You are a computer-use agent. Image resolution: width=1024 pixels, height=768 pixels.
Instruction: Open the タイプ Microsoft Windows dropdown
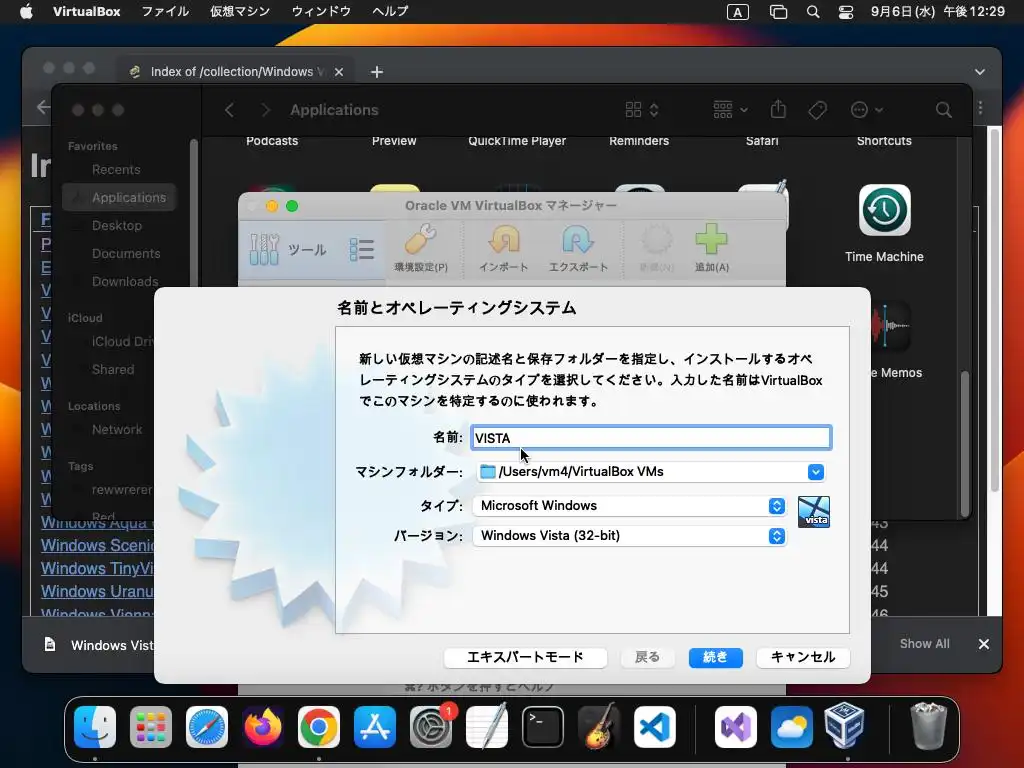click(630, 505)
